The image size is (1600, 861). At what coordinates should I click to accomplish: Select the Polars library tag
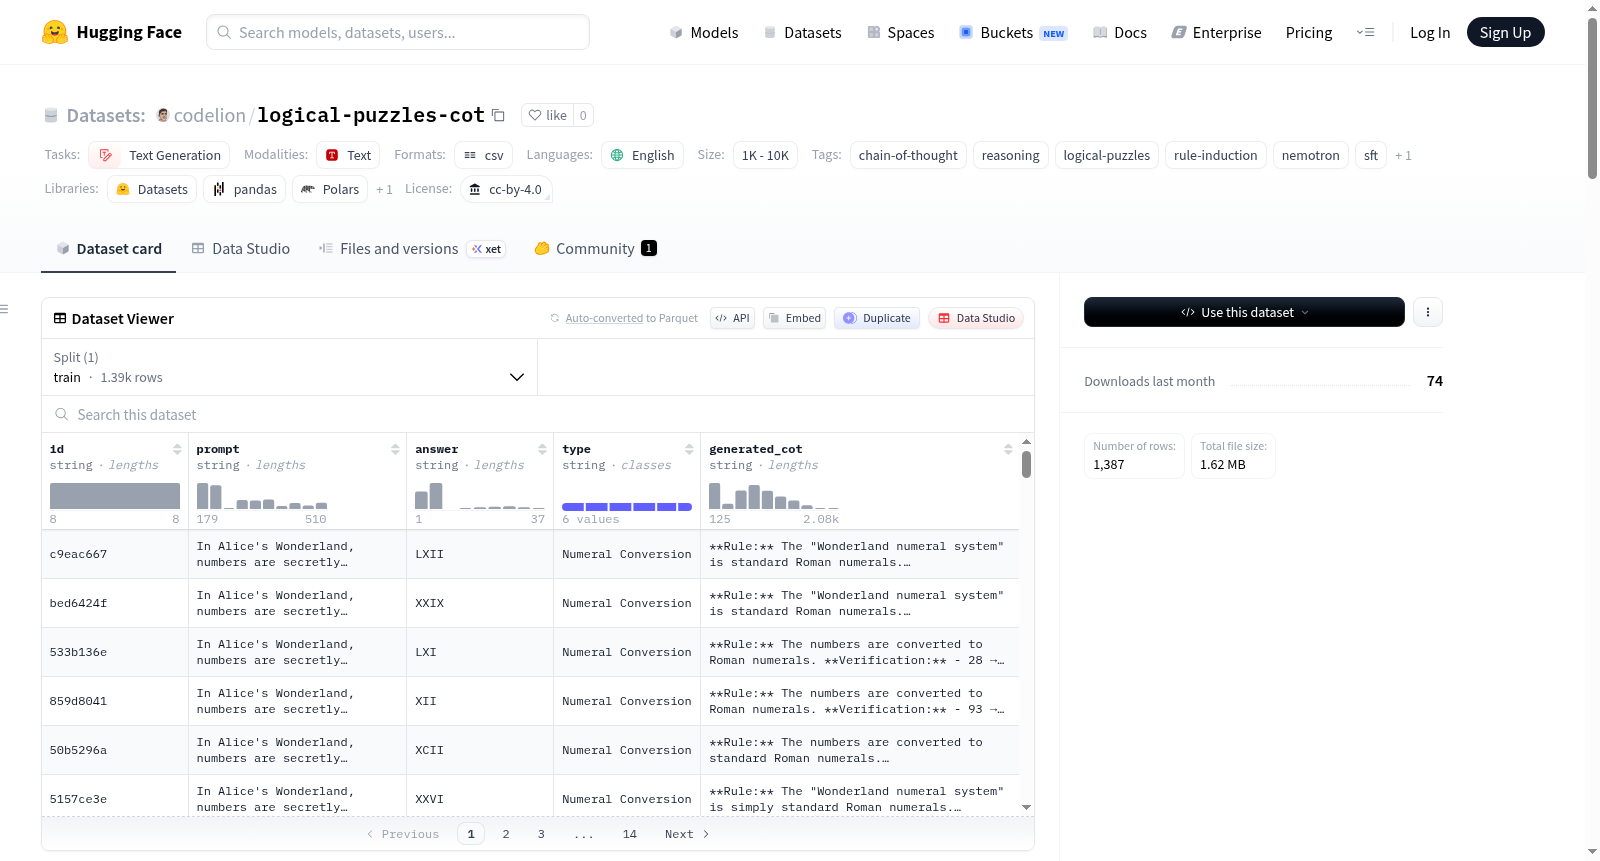[330, 189]
